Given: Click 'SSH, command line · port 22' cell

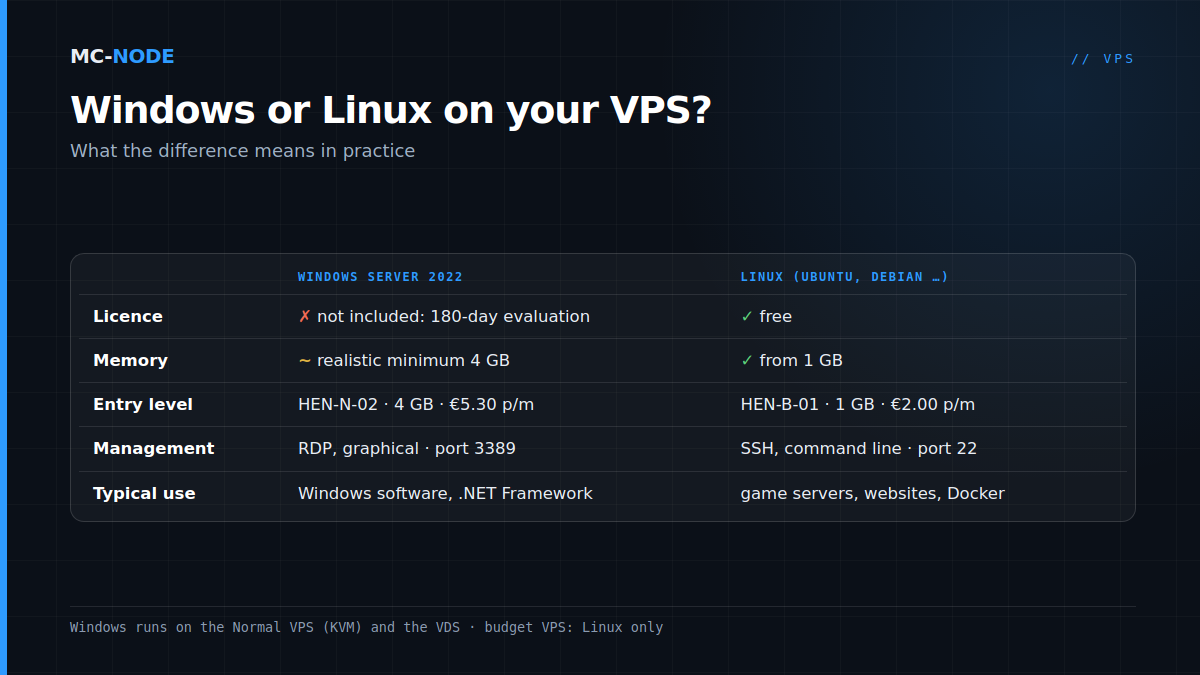Looking at the screenshot, I should click(858, 448).
